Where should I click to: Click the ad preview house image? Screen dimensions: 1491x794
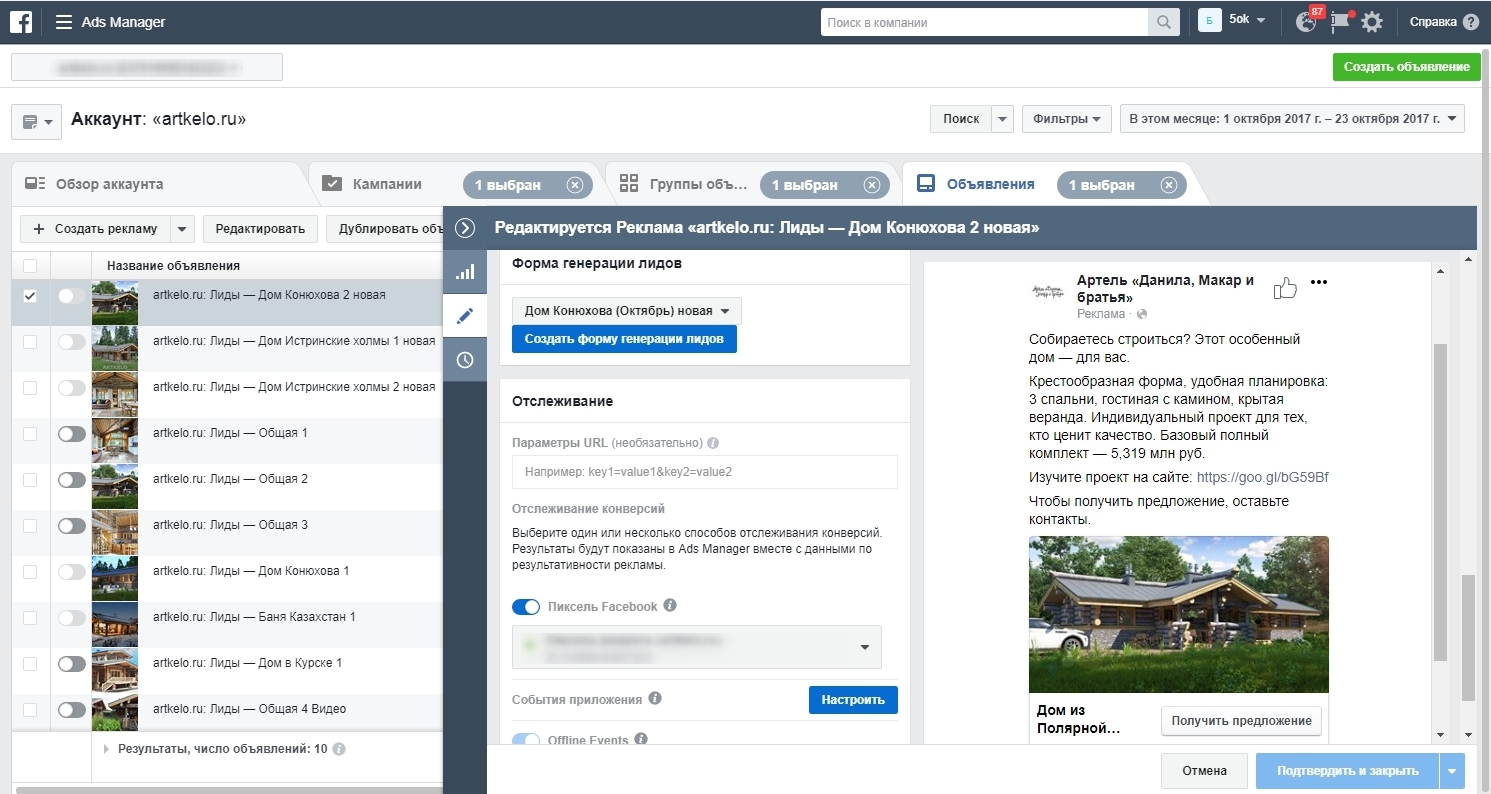(x=1179, y=614)
